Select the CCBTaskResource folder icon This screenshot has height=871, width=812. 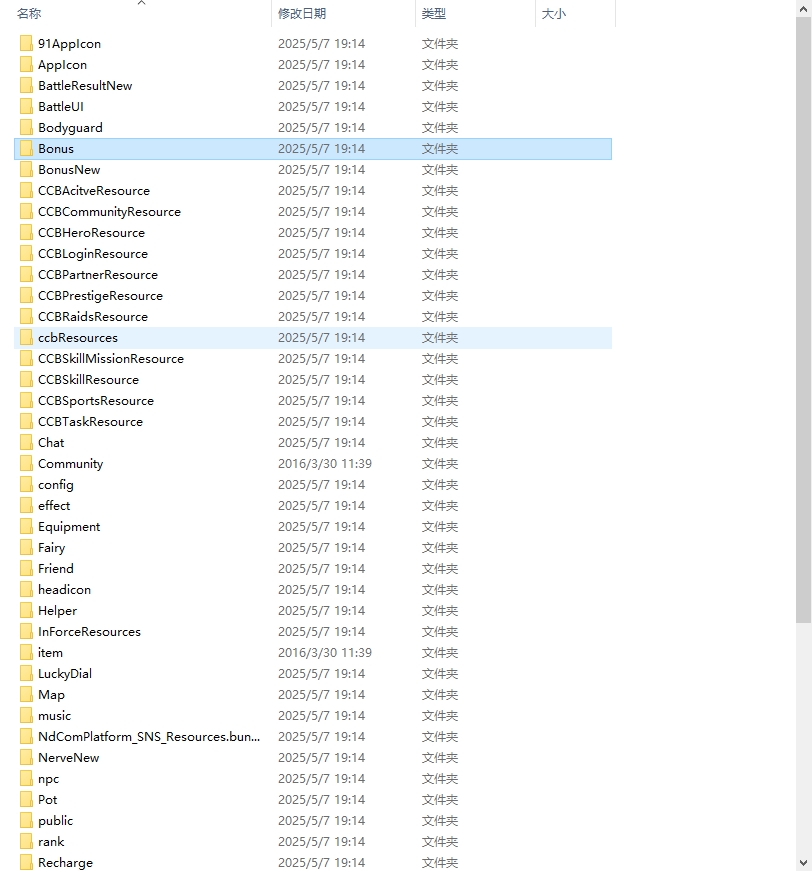[x=26, y=422]
